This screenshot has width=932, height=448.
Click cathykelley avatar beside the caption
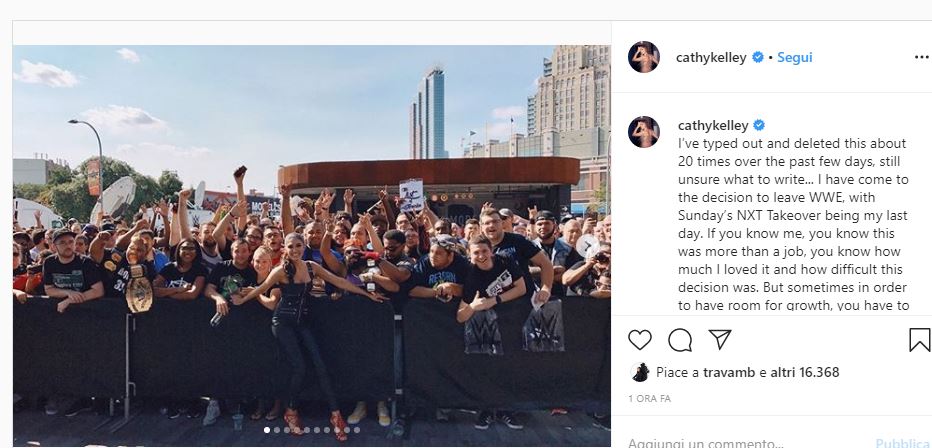[x=644, y=132]
